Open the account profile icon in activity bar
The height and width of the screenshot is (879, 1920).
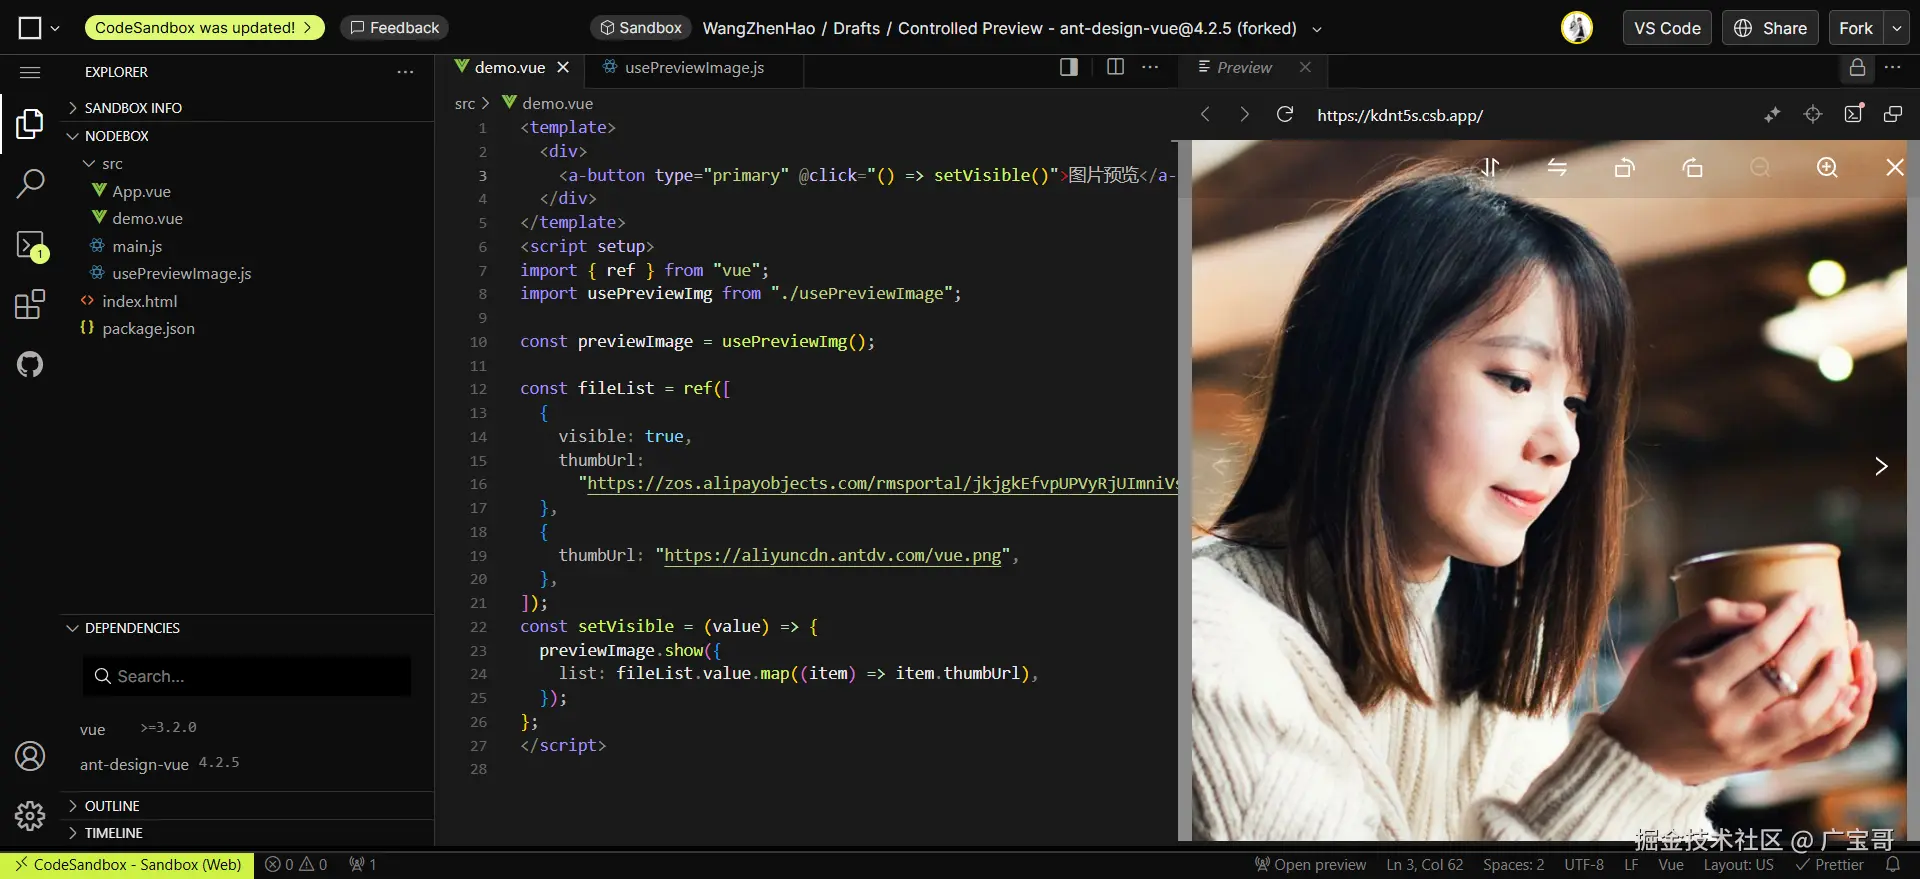pyautogui.click(x=30, y=756)
